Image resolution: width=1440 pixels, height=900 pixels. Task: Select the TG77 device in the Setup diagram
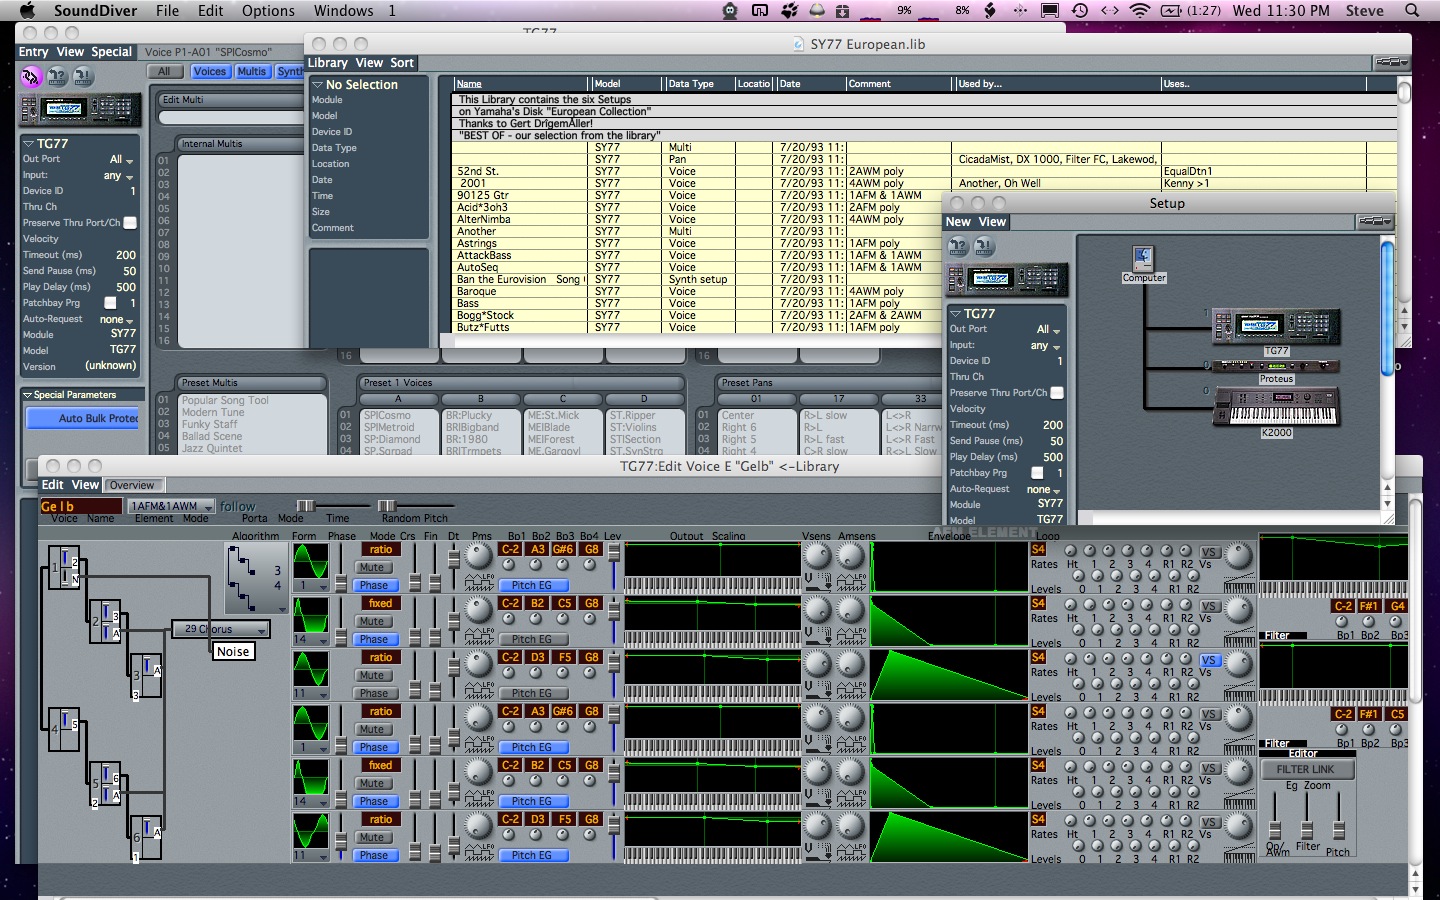click(1276, 326)
